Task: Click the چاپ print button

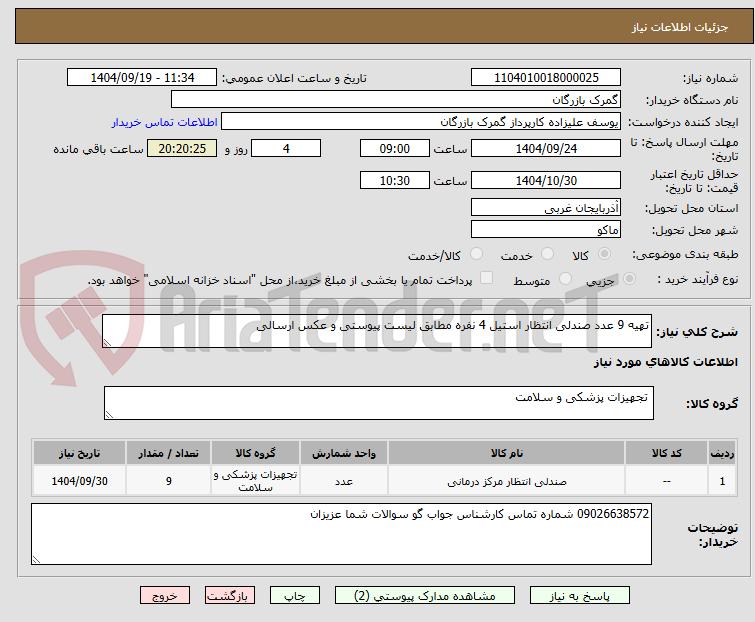Action: [295, 596]
